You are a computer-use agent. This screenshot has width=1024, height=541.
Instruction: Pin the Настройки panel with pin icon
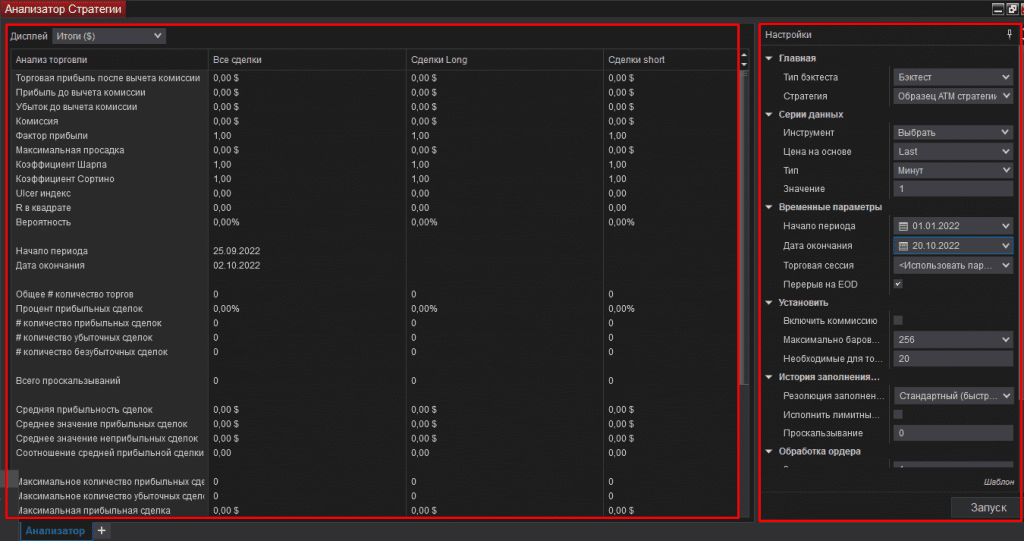pos(1010,35)
